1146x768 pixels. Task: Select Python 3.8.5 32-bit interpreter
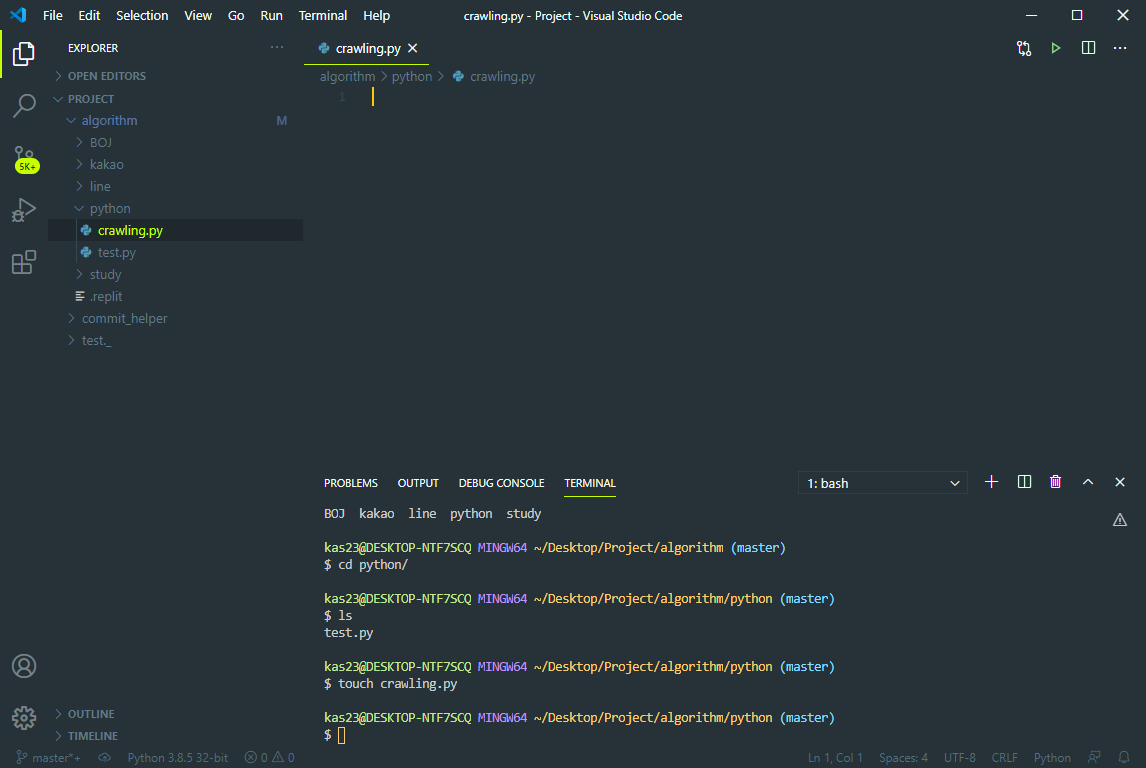[178, 758]
